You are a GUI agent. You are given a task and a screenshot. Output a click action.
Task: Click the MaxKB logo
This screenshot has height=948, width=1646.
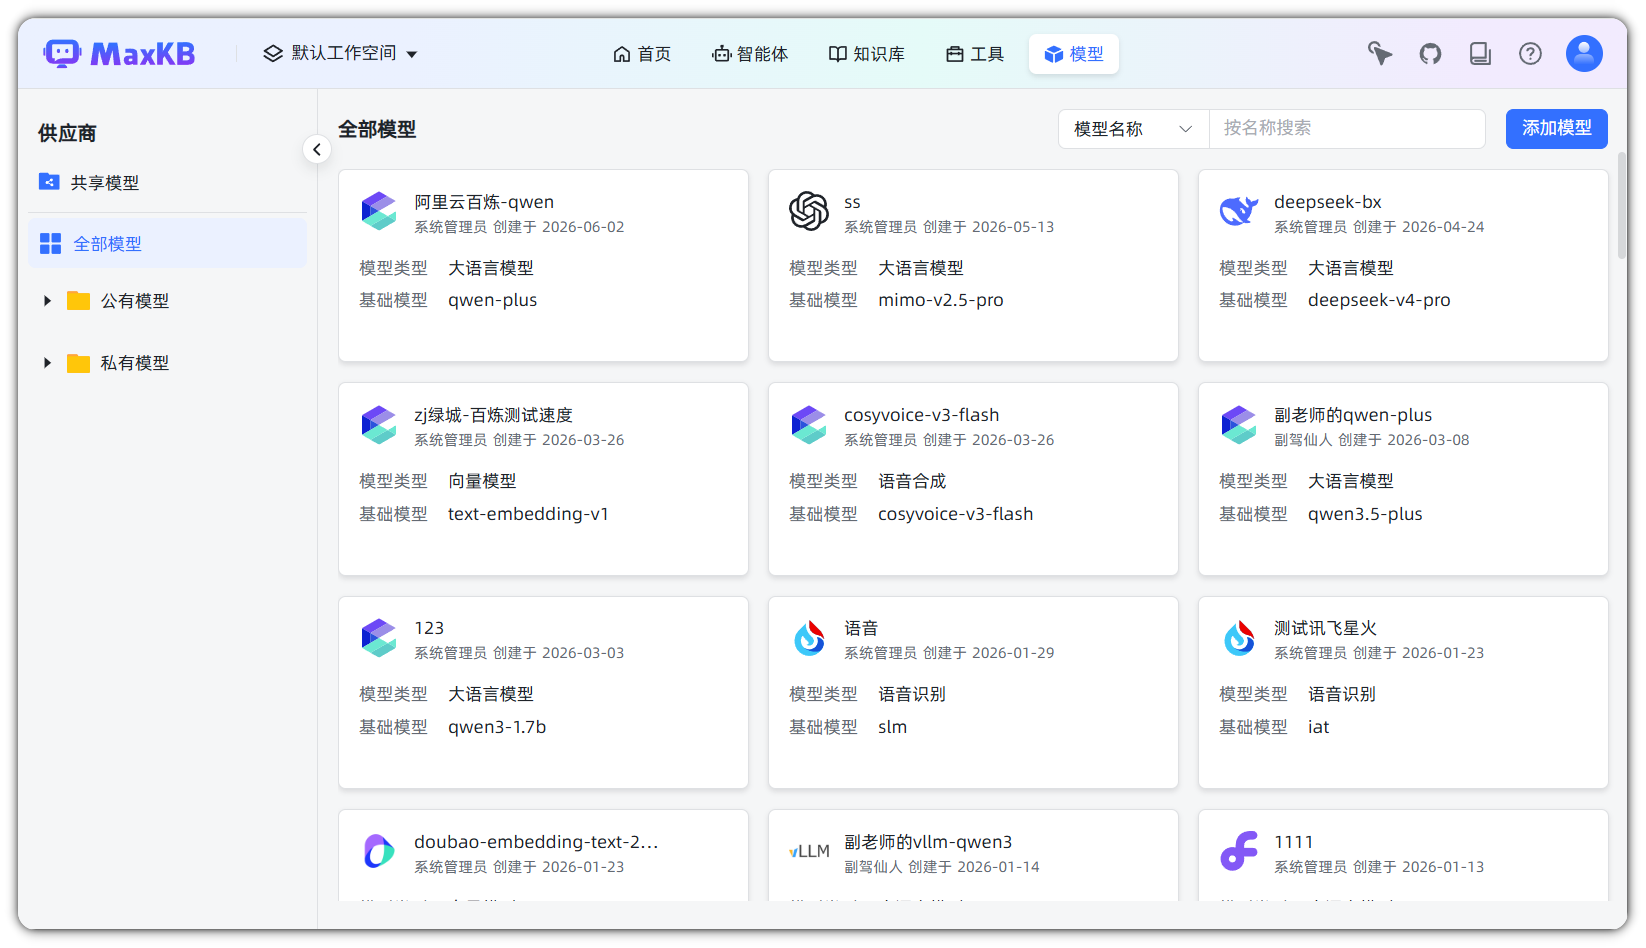tap(119, 54)
